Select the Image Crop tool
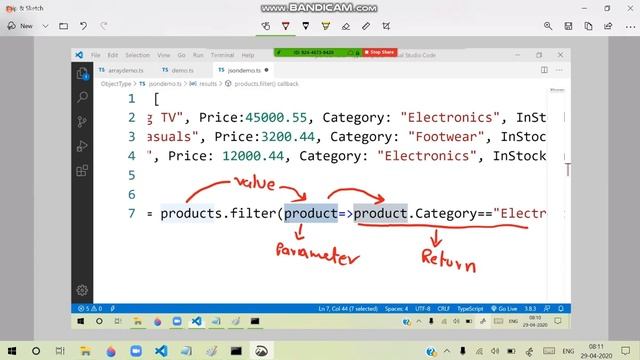Image resolution: width=640 pixels, height=360 pixels. [x=386, y=26]
